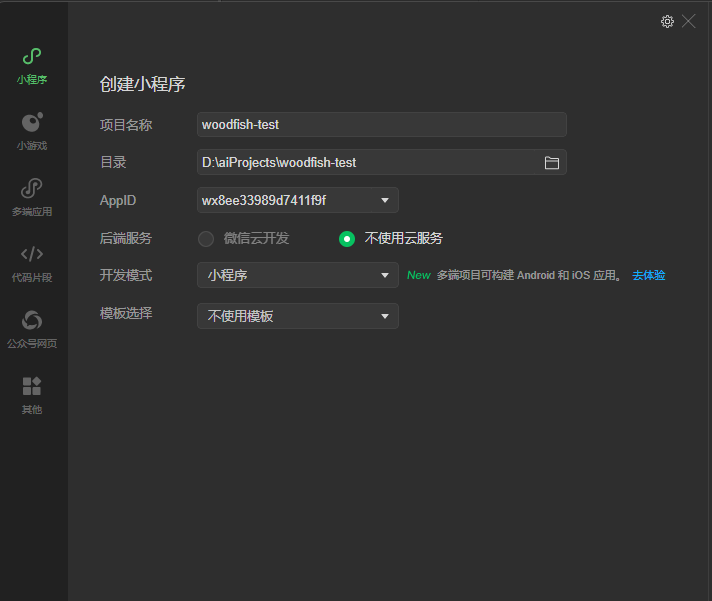Click the 开发模式 label
Screen dimensions: 712x601
pos(126,275)
